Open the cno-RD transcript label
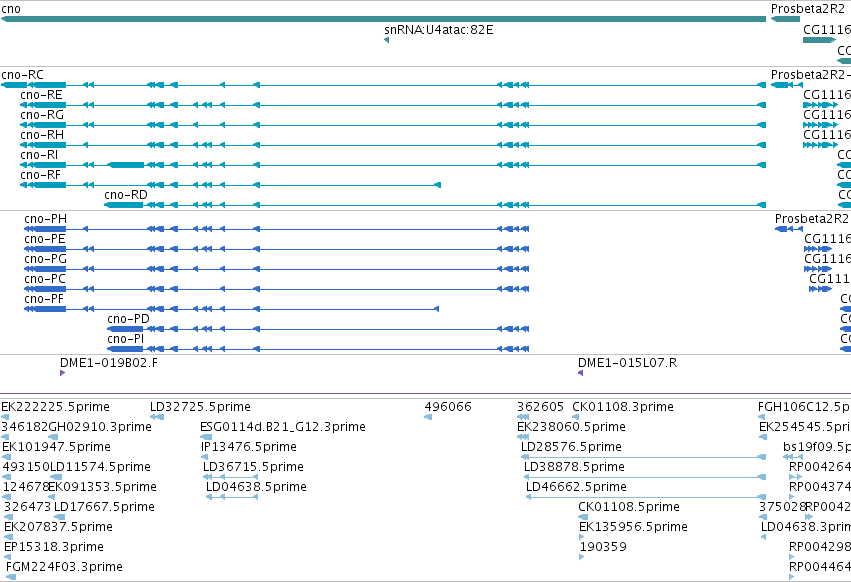 pos(126,195)
